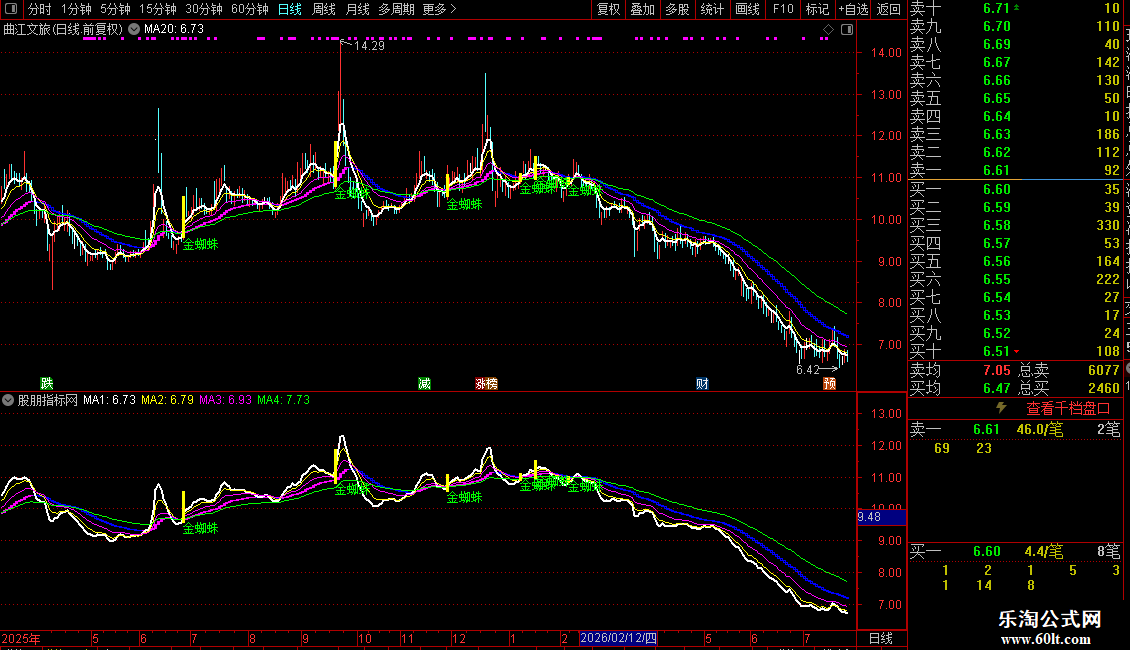Select the 60分钟 period tab
Image resolution: width=1130 pixels, height=650 pixels.
pos(250,9)
